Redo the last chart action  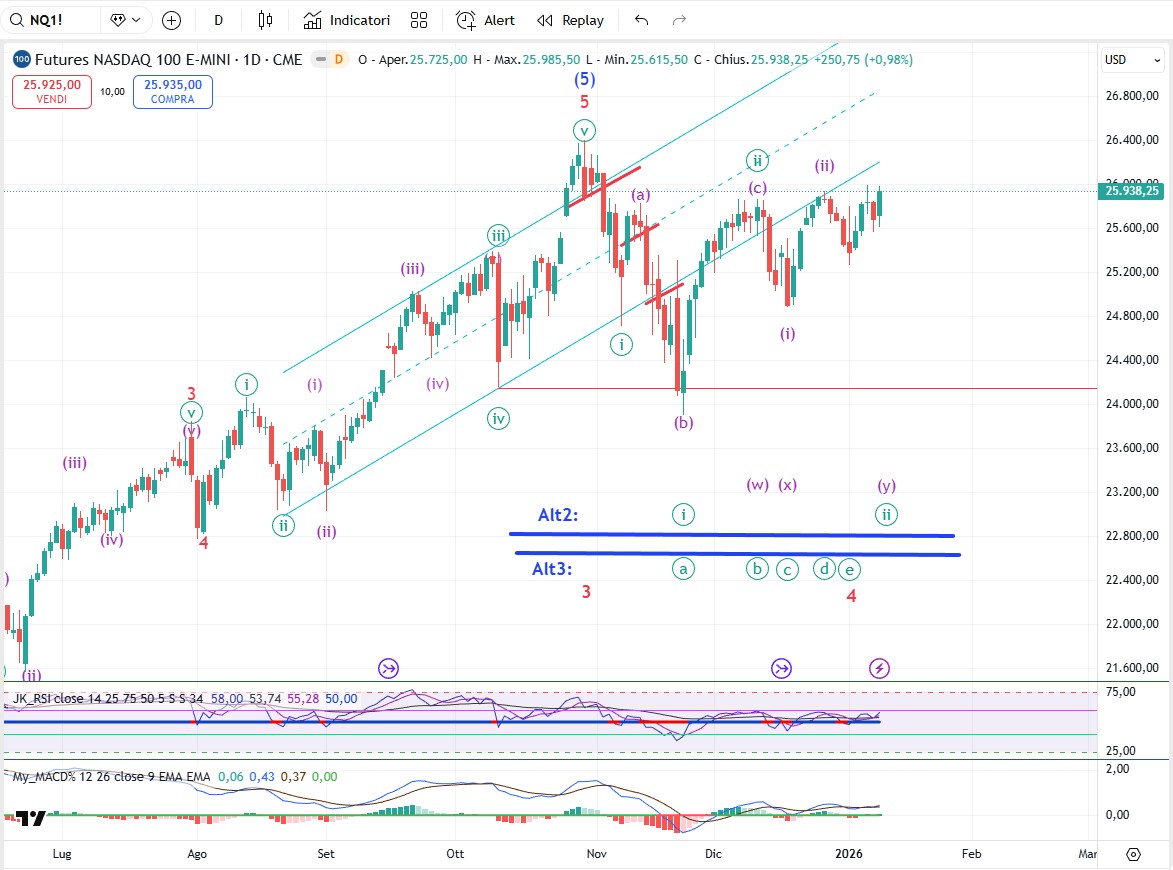[679, 20]
